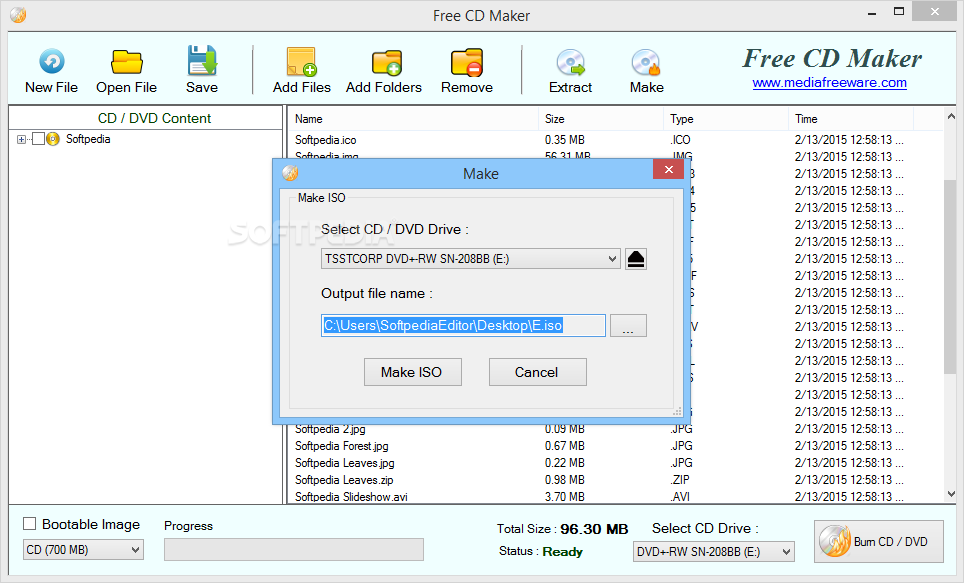Click the Add Files icon
964x583 pixels.
click(301, 61)
